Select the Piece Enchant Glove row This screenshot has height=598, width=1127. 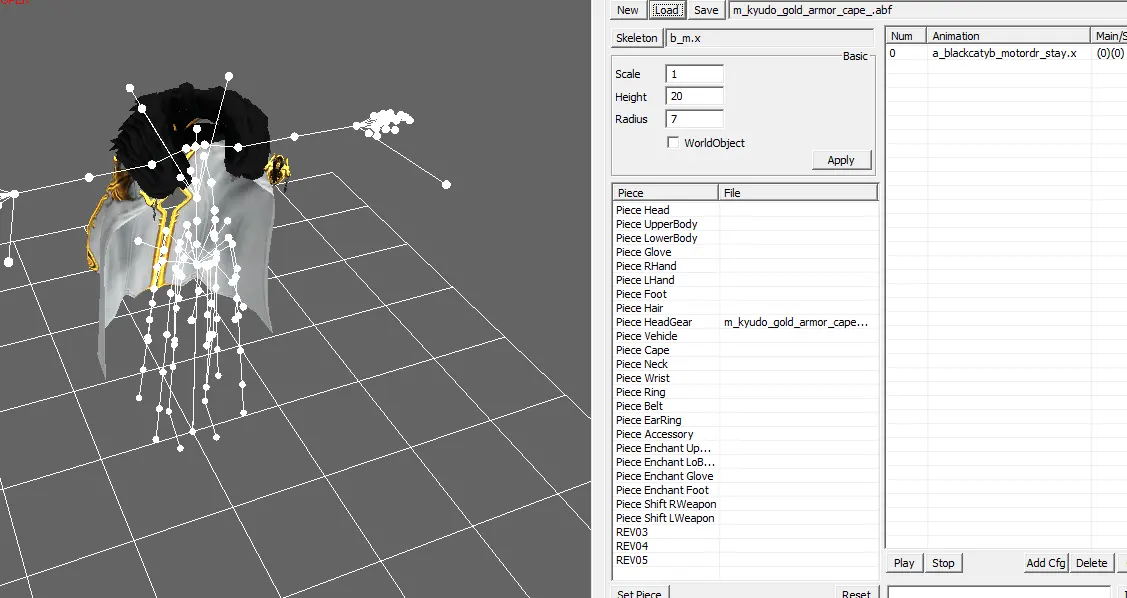point(745,477)
